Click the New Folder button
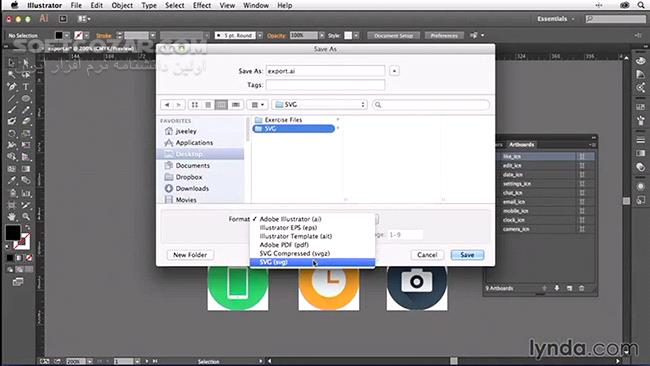 [190, 255]
